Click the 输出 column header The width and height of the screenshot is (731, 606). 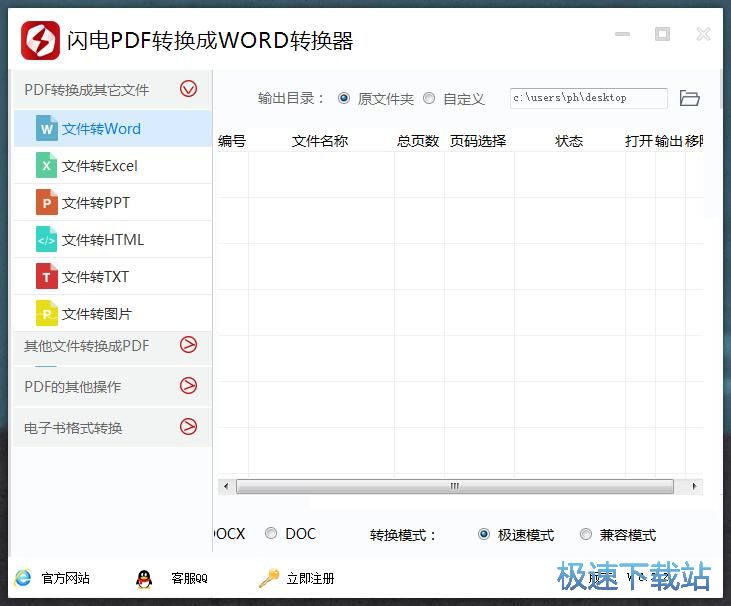point(669,141)
